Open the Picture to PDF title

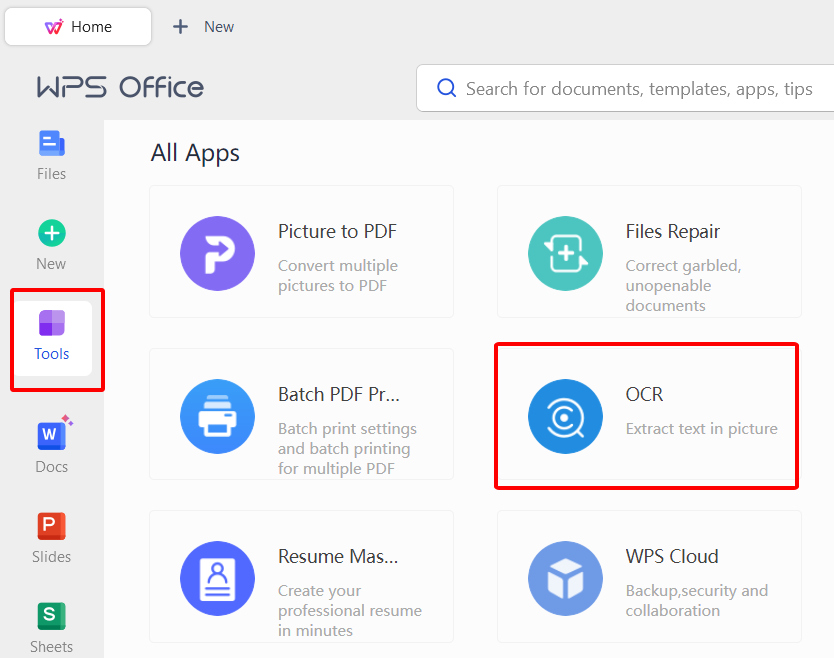[x=337, y=231]
